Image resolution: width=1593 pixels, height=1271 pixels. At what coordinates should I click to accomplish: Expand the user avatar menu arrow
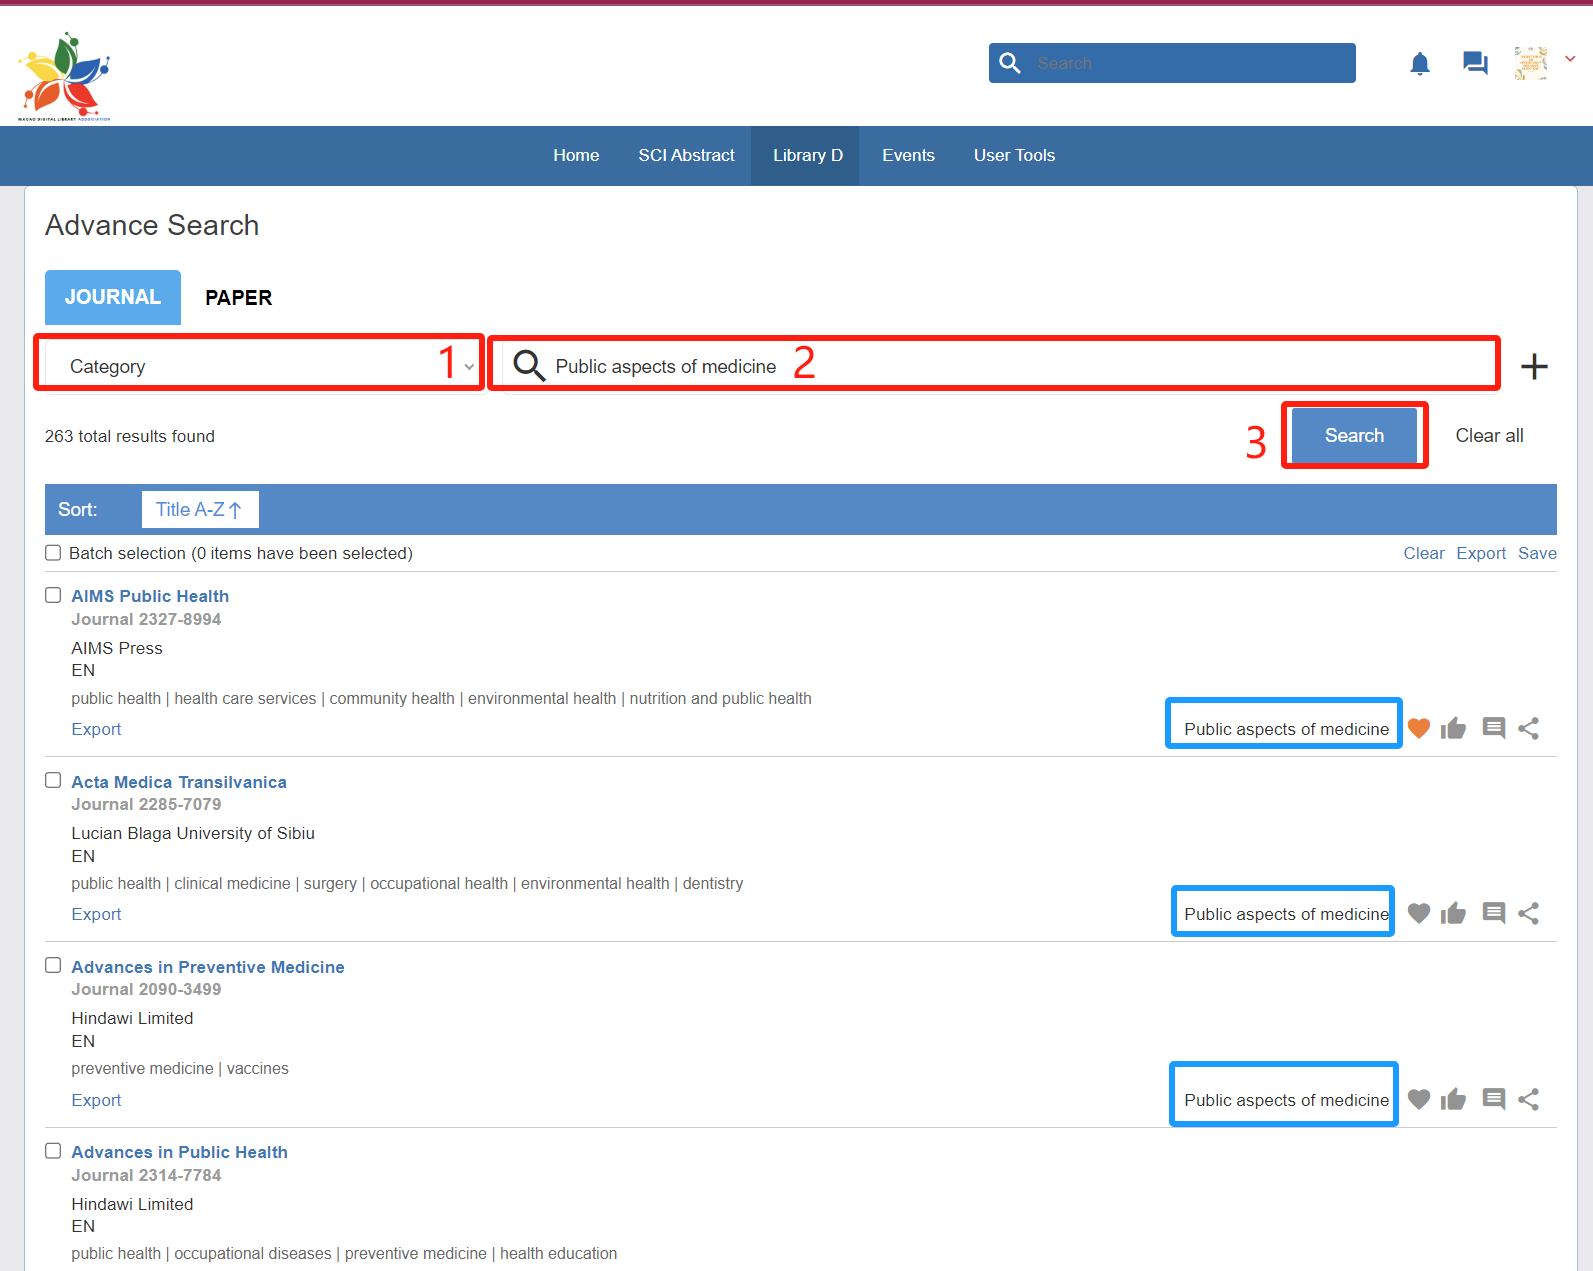1570,59
